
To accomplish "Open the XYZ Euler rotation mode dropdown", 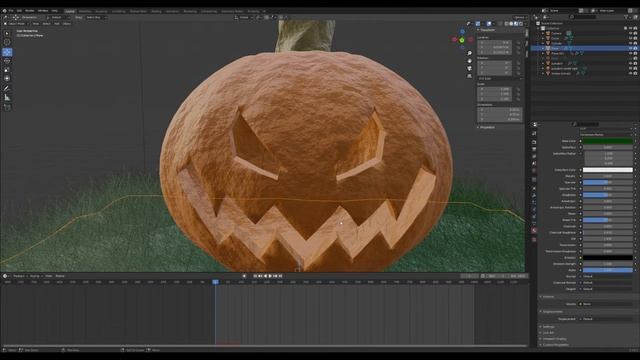I will tap(500, 78).
